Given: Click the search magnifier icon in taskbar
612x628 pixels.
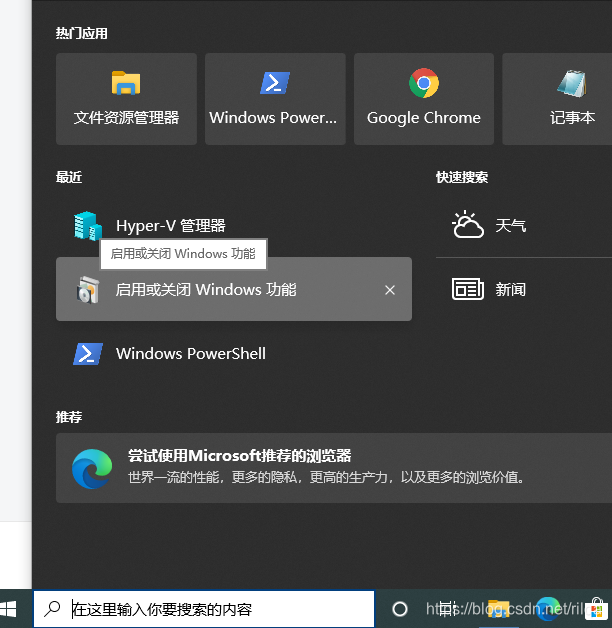Looking at the screenshot, I should (52, 609).
